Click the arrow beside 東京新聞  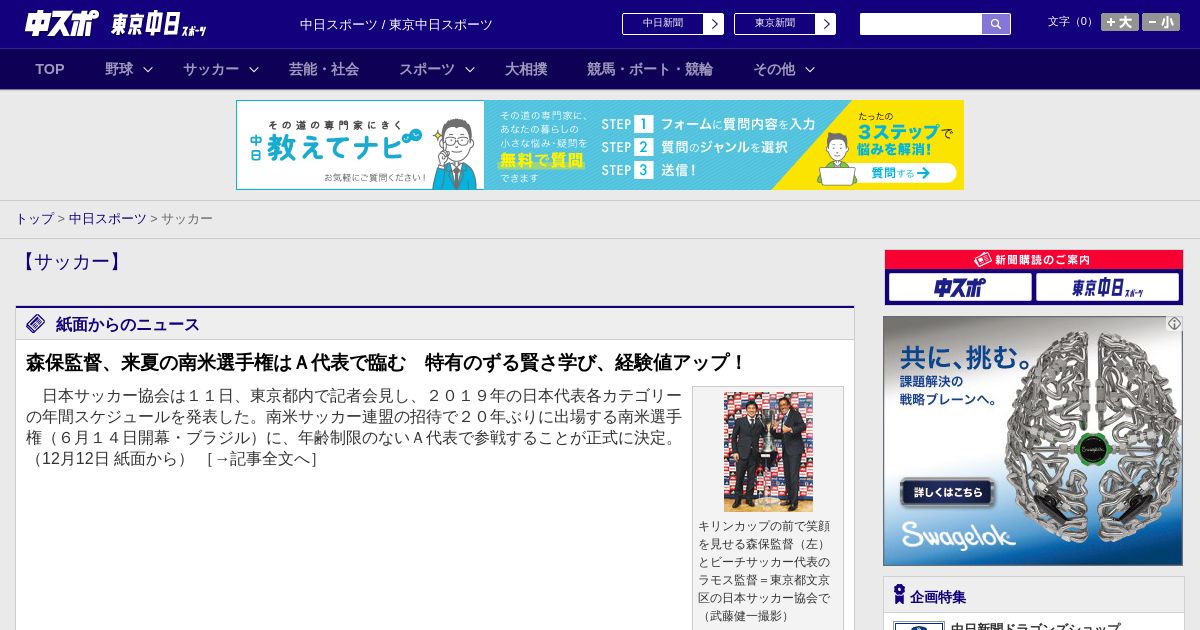coord(826,24)
